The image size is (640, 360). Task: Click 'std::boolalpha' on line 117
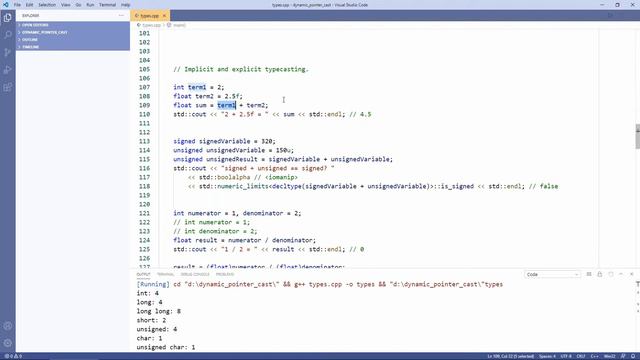(x=224, y=177)
